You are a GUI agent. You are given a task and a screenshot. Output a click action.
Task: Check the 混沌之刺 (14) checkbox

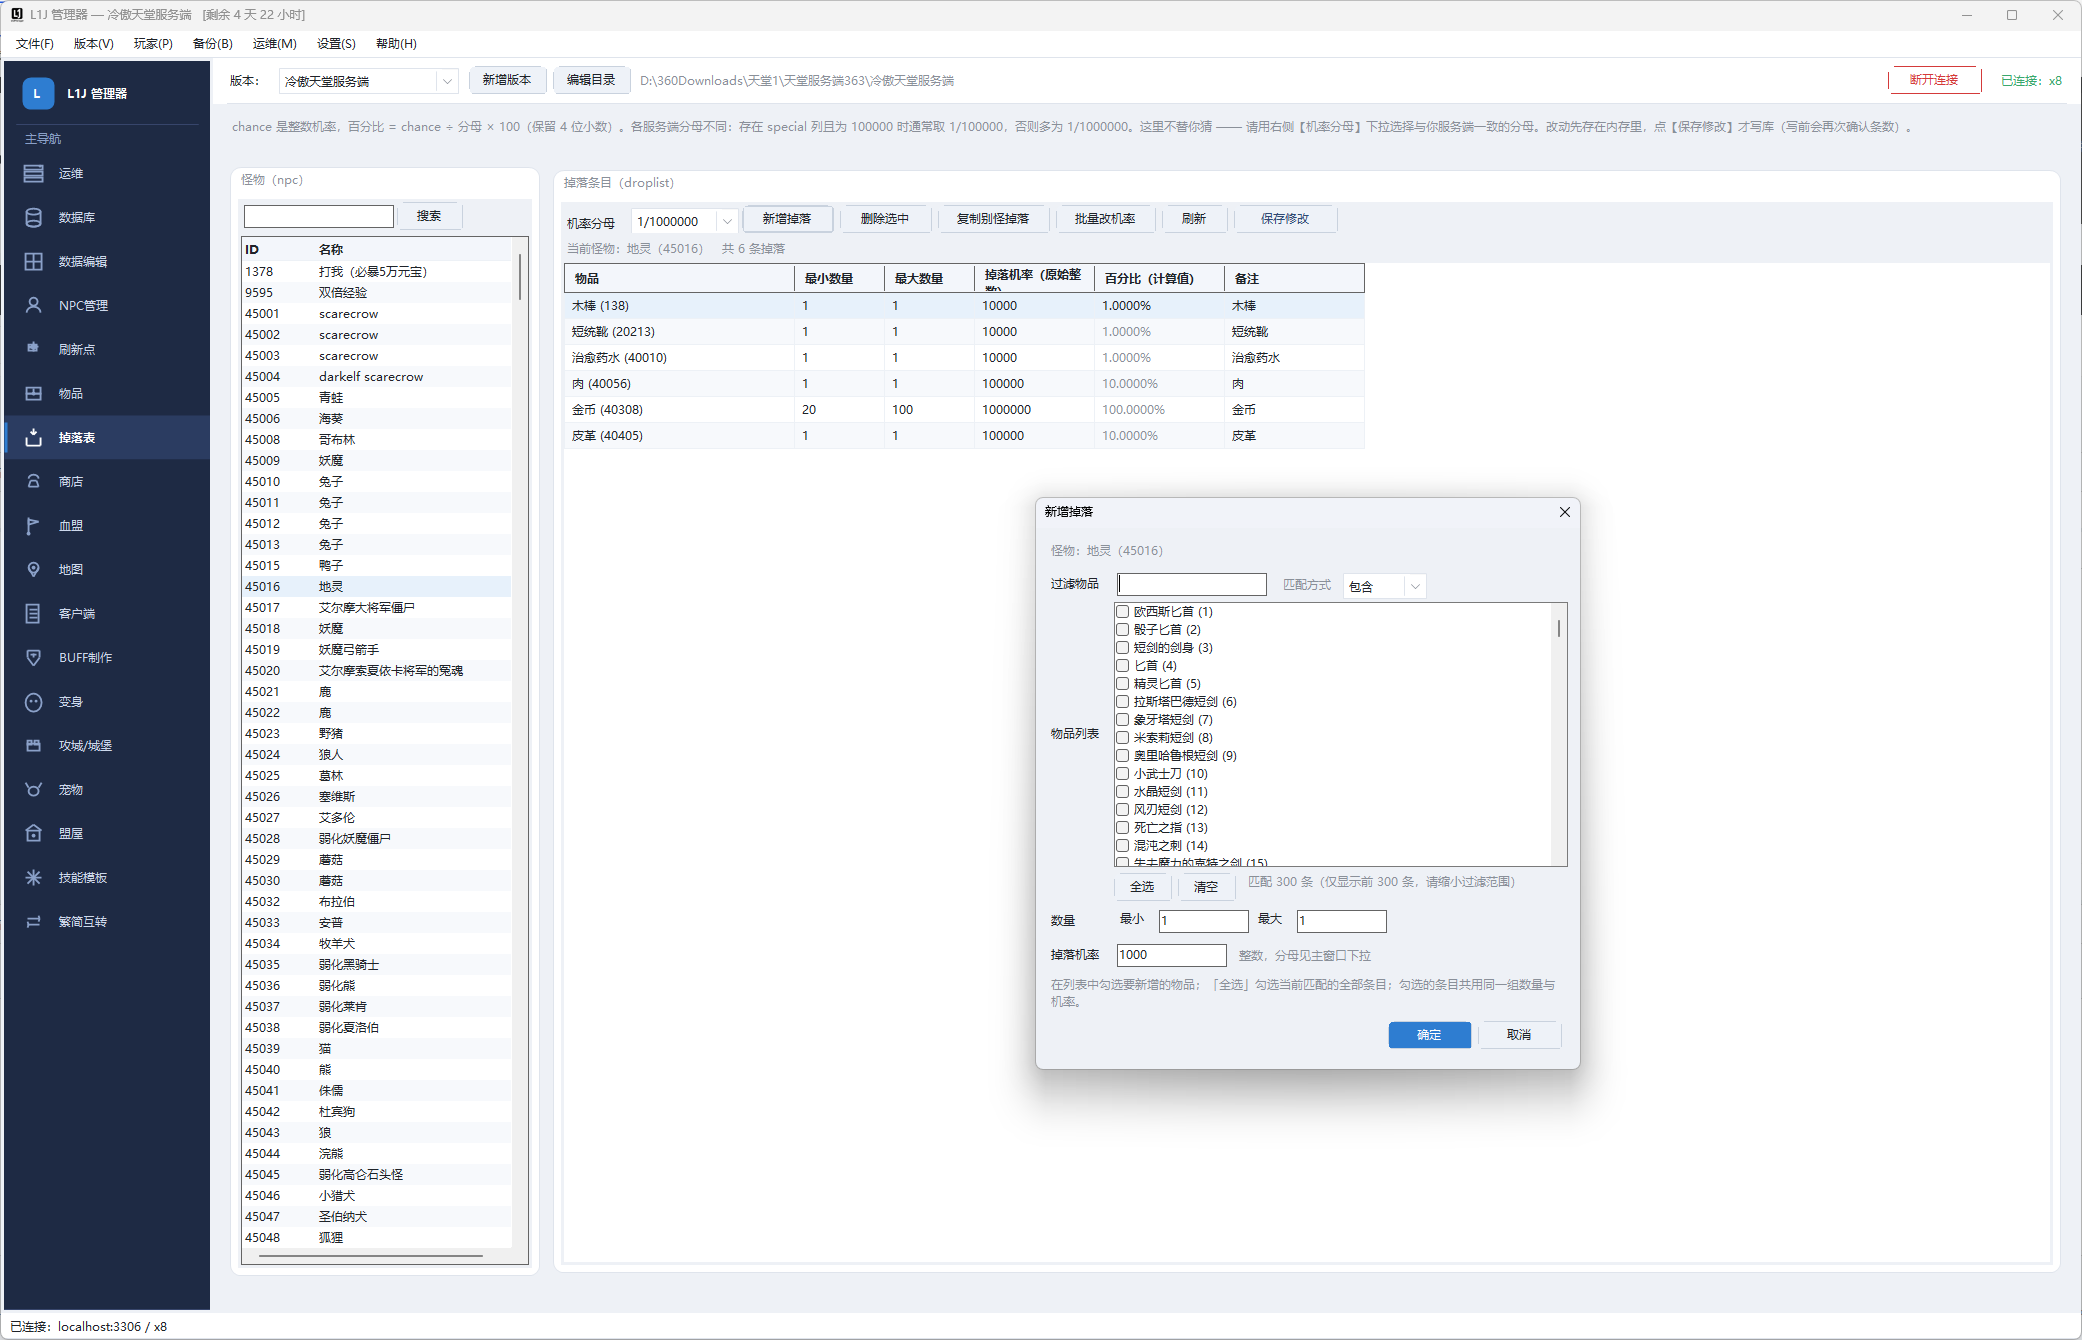1123,846
